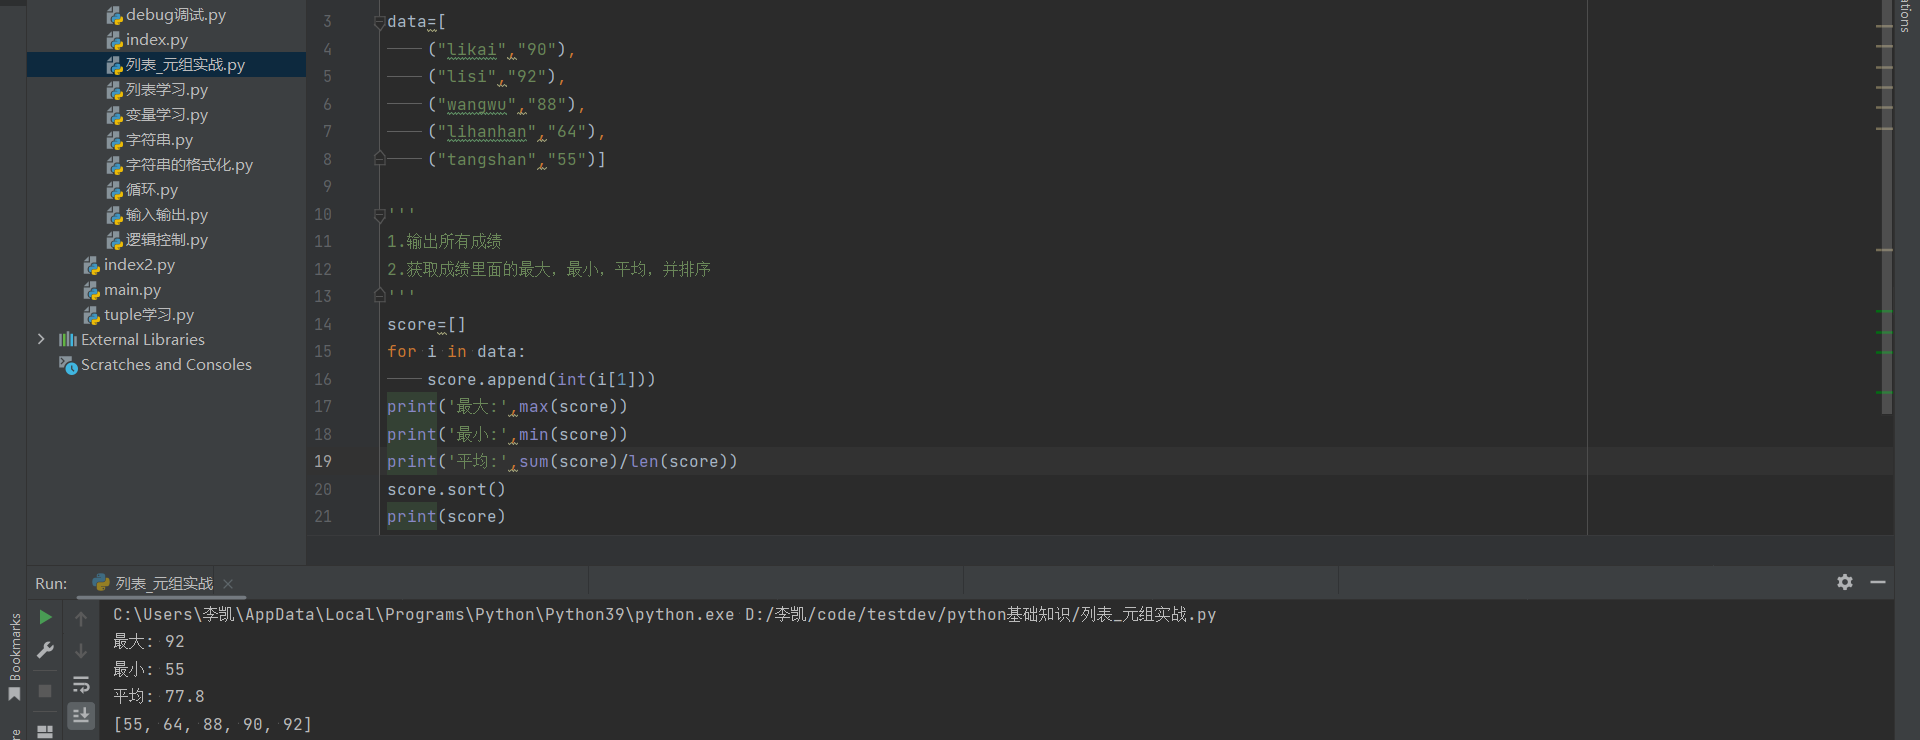The width and height of the screenshot is (1920, 740).
Task: Close the 列表_元组实战 Run tab
Action: coord(228,584)
